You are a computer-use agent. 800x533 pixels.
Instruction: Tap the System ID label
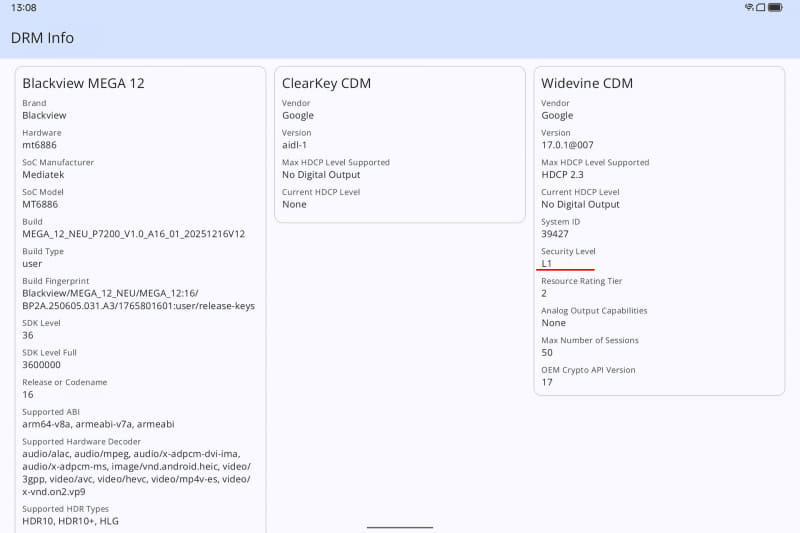point(561,222)
